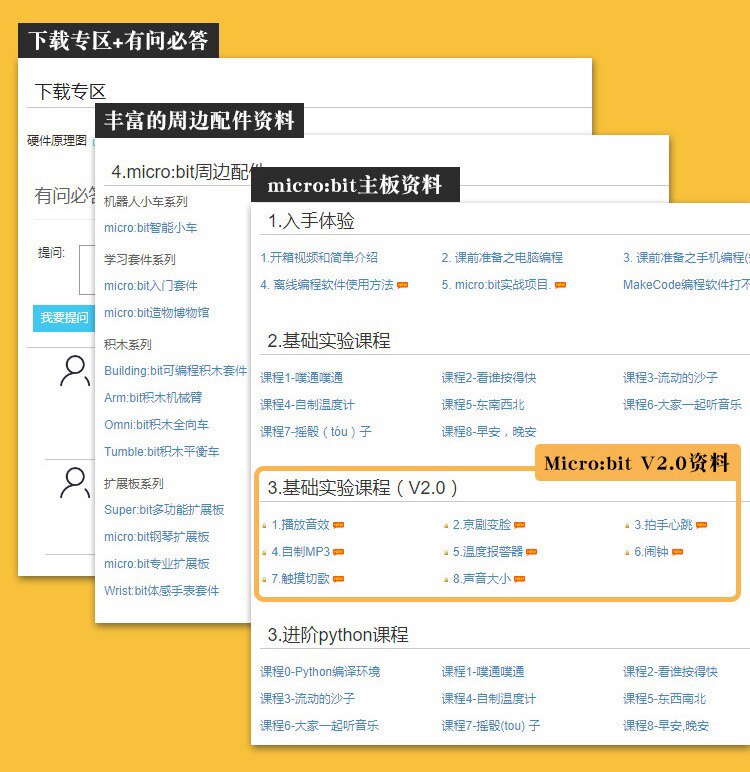Open V2.0 lesson 6.闹钟

tap(651, 552)
